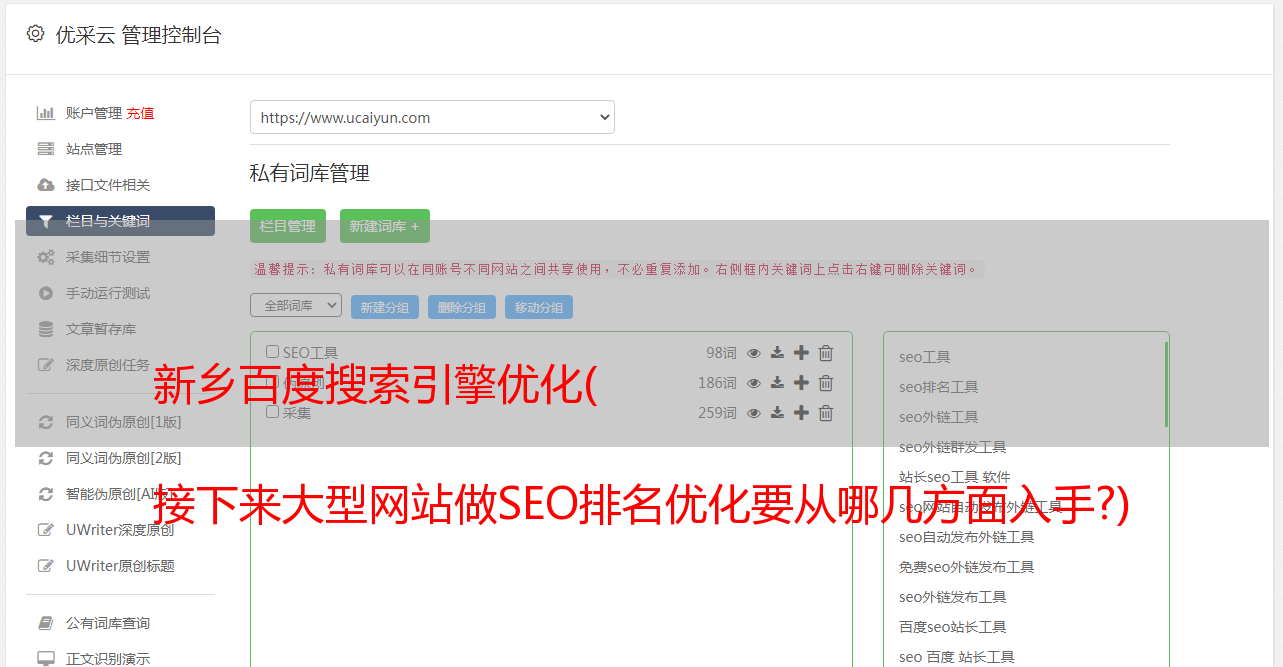Select keyword seo外链工具

pyautogui.click(x=938, y=417)
